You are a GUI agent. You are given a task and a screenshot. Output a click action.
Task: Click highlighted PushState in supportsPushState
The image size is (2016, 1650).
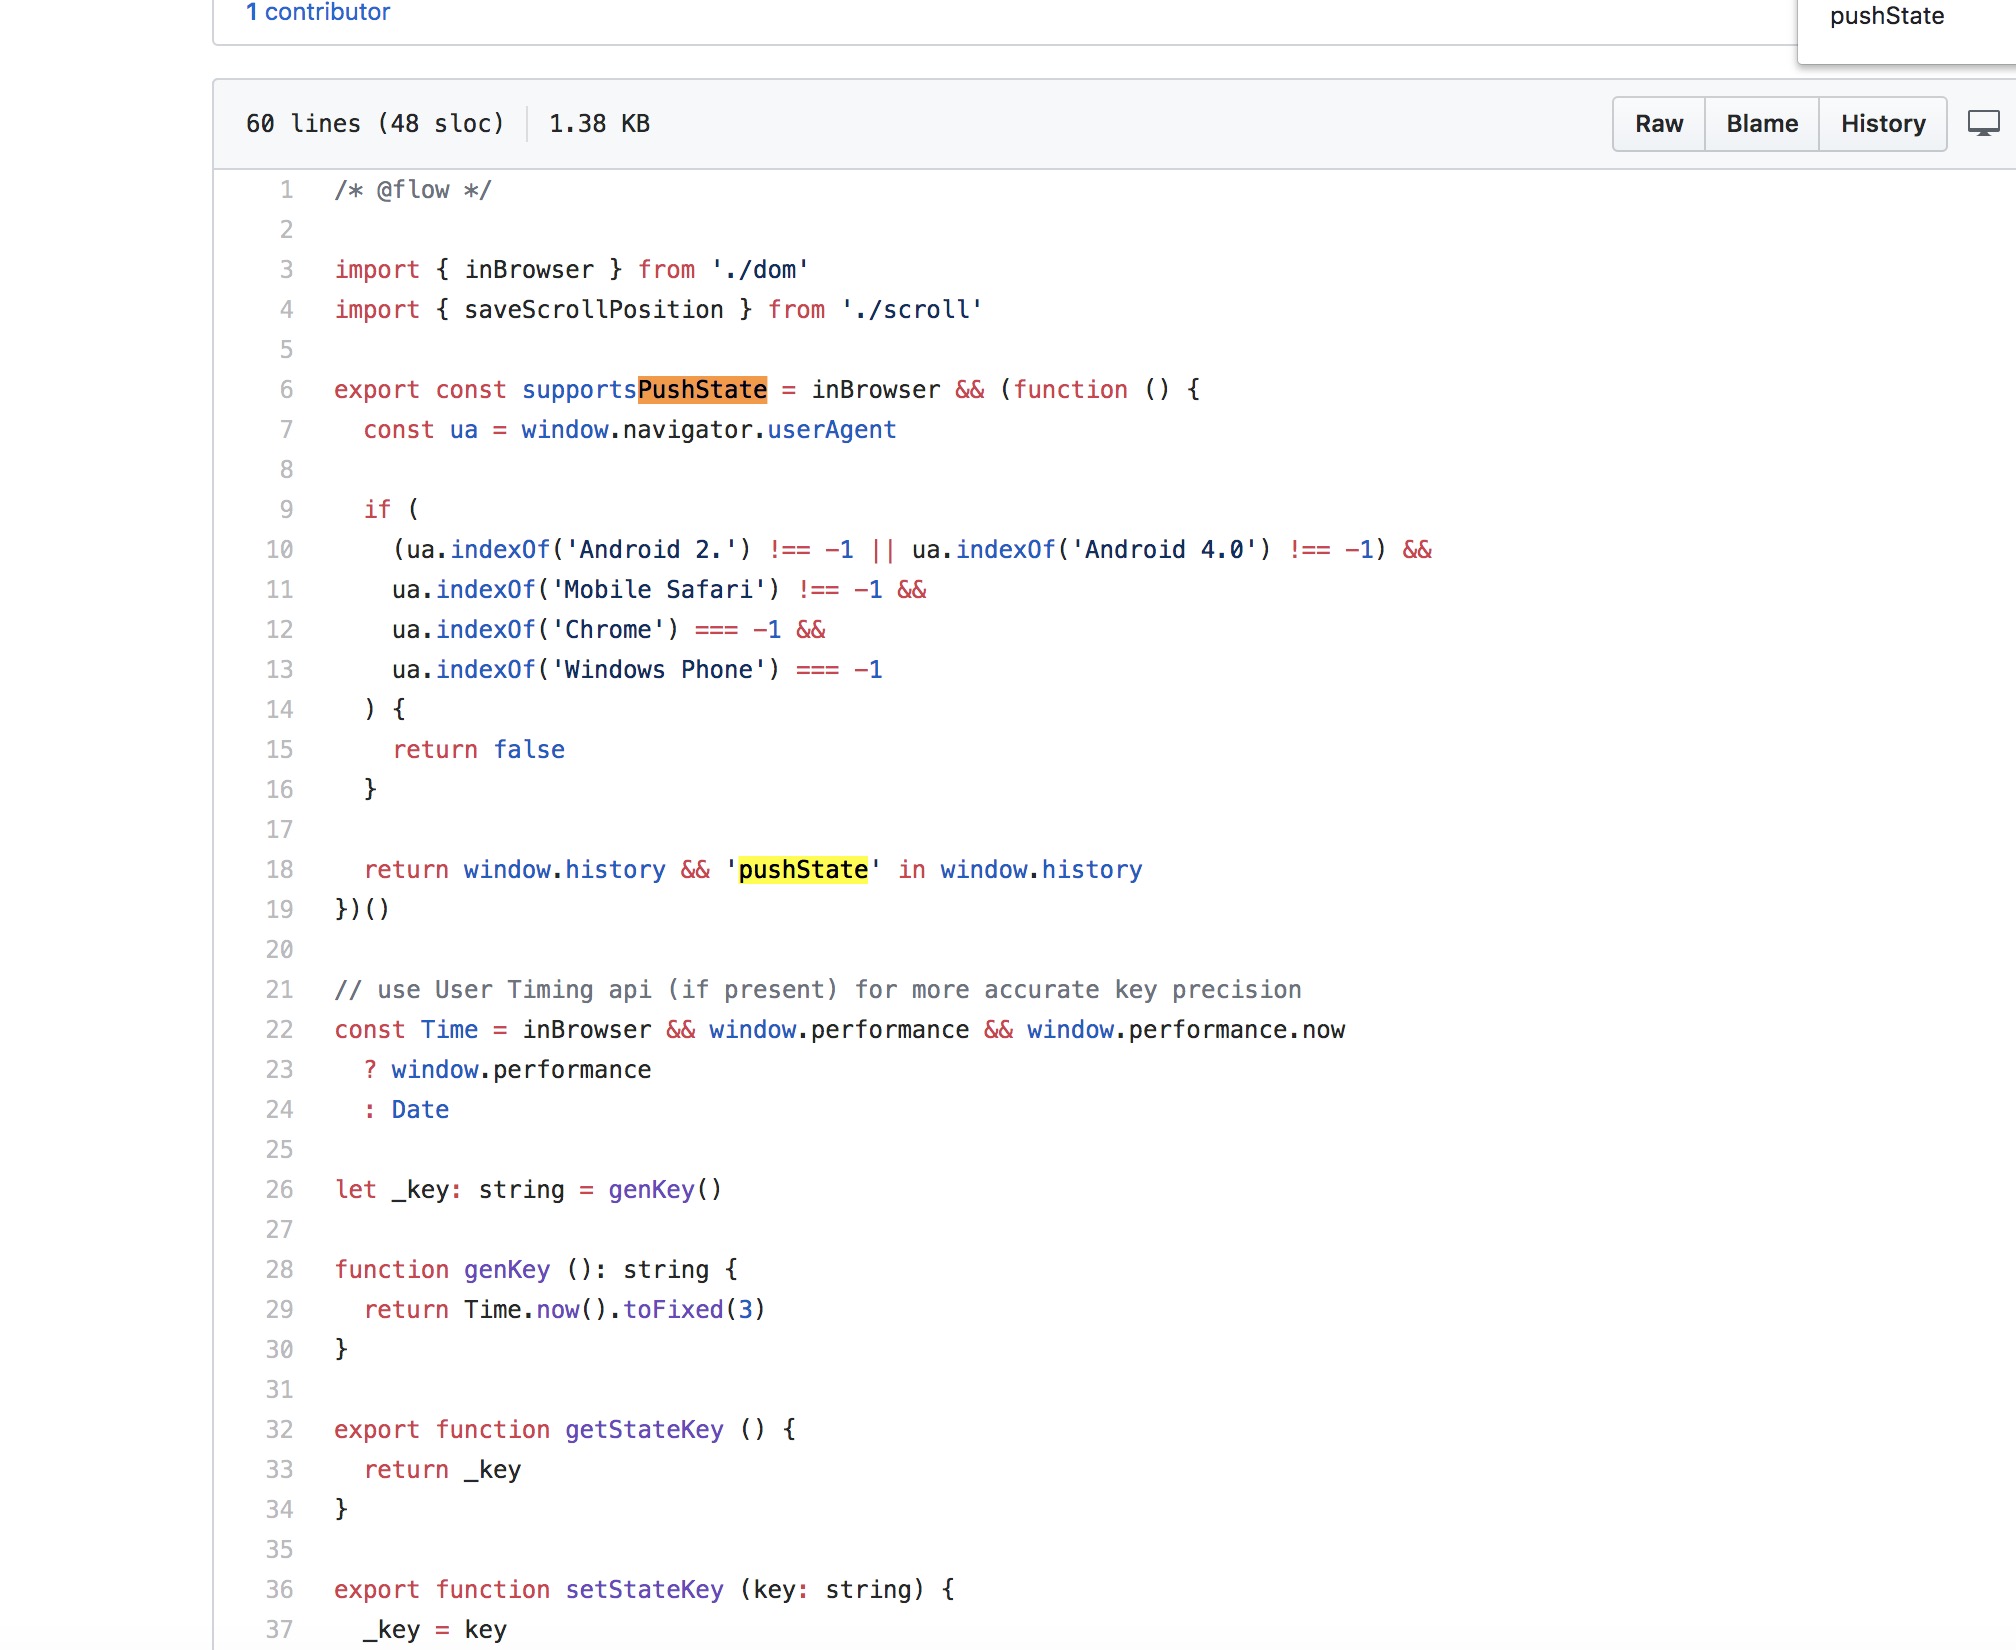702,389
